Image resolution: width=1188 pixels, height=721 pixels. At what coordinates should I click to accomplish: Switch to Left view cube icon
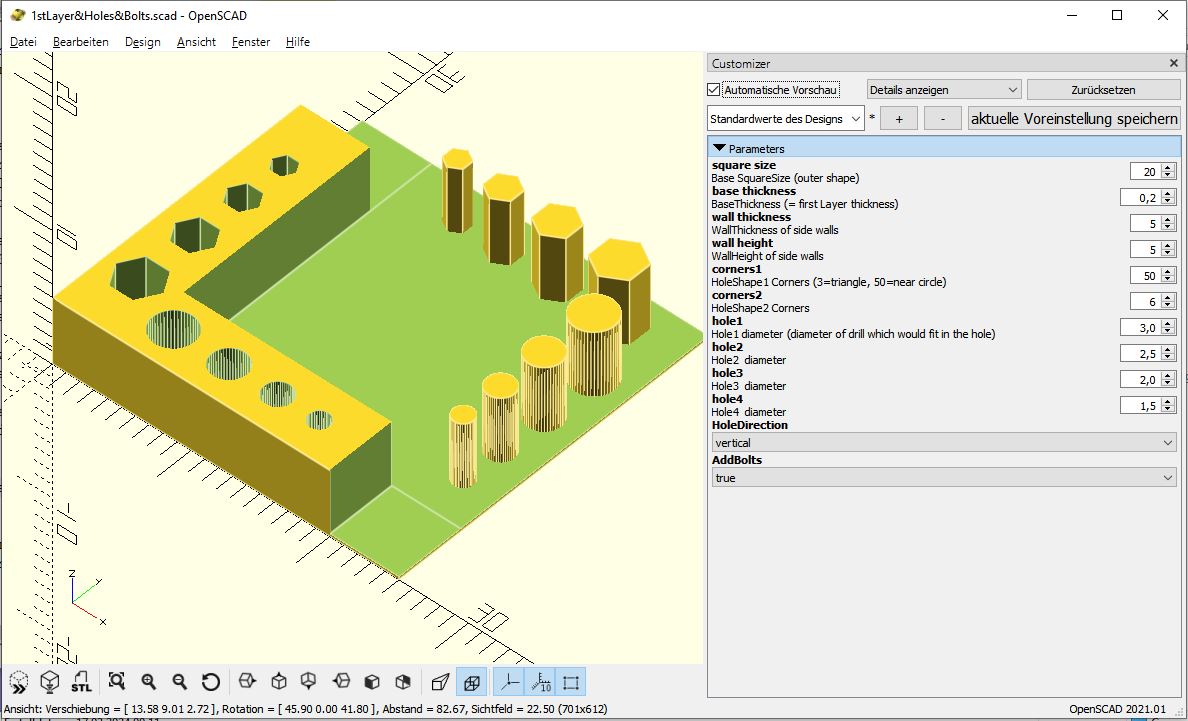click(341, 682)
